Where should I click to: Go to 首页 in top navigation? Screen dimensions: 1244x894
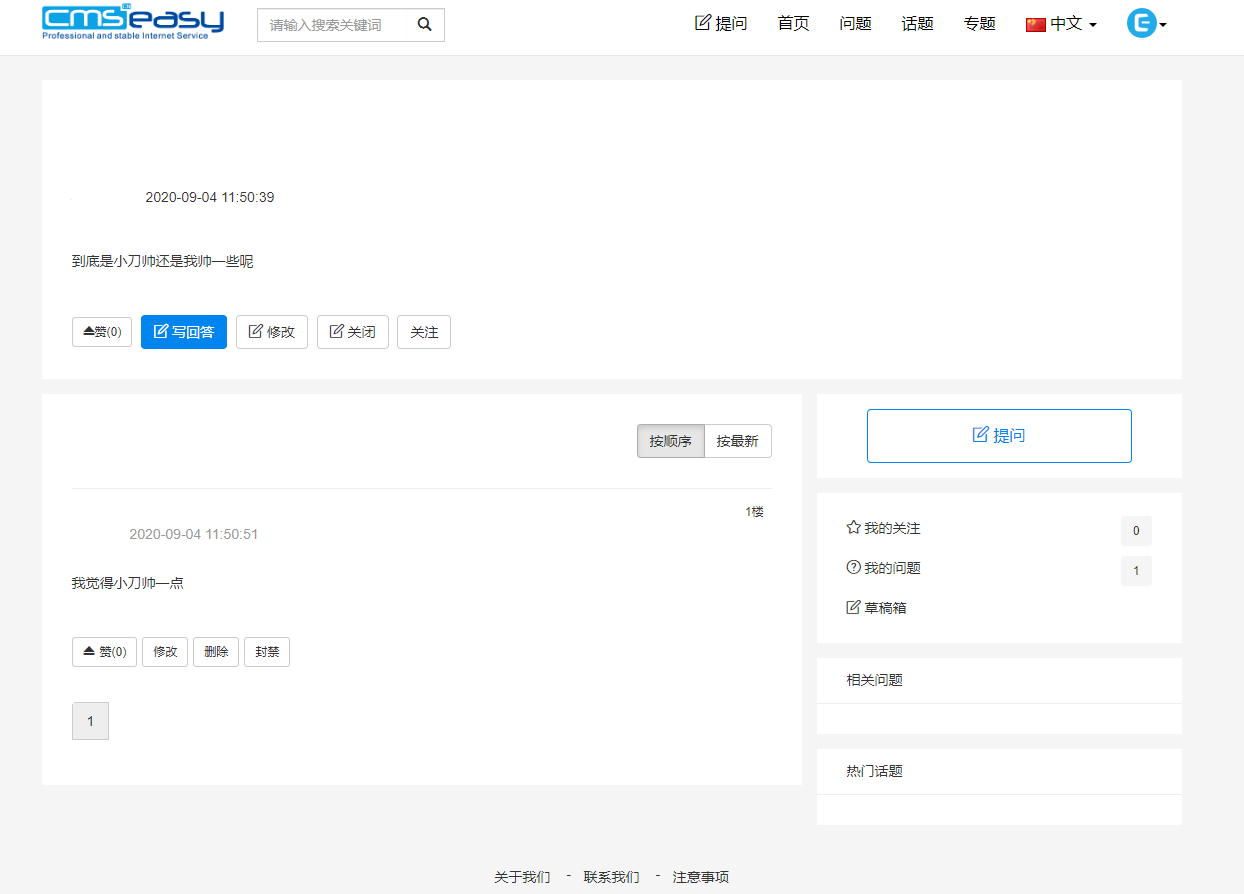793,24
